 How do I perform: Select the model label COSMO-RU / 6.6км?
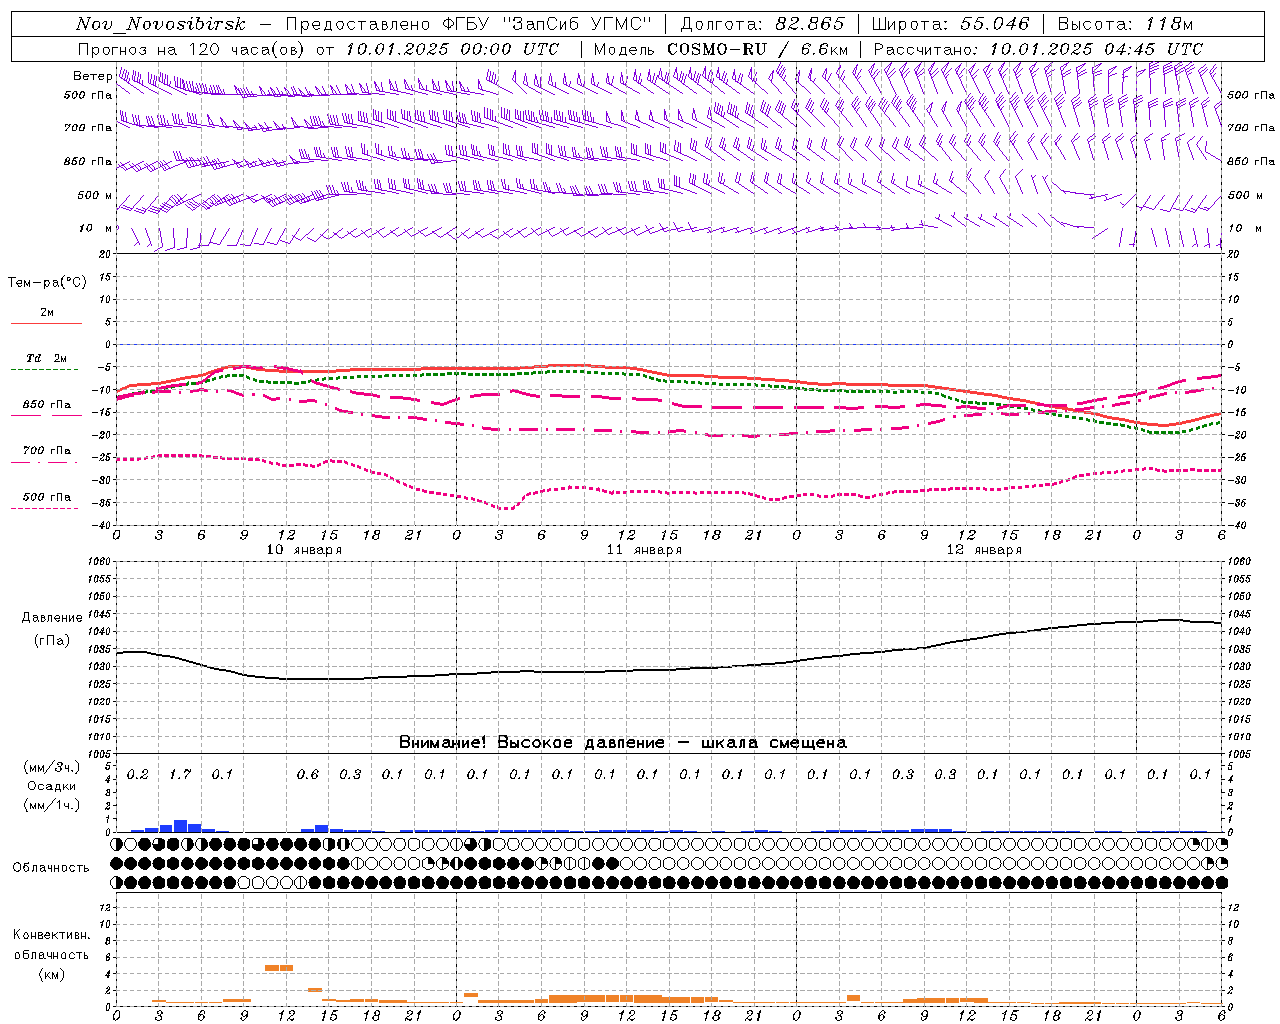tap(757, 49)
